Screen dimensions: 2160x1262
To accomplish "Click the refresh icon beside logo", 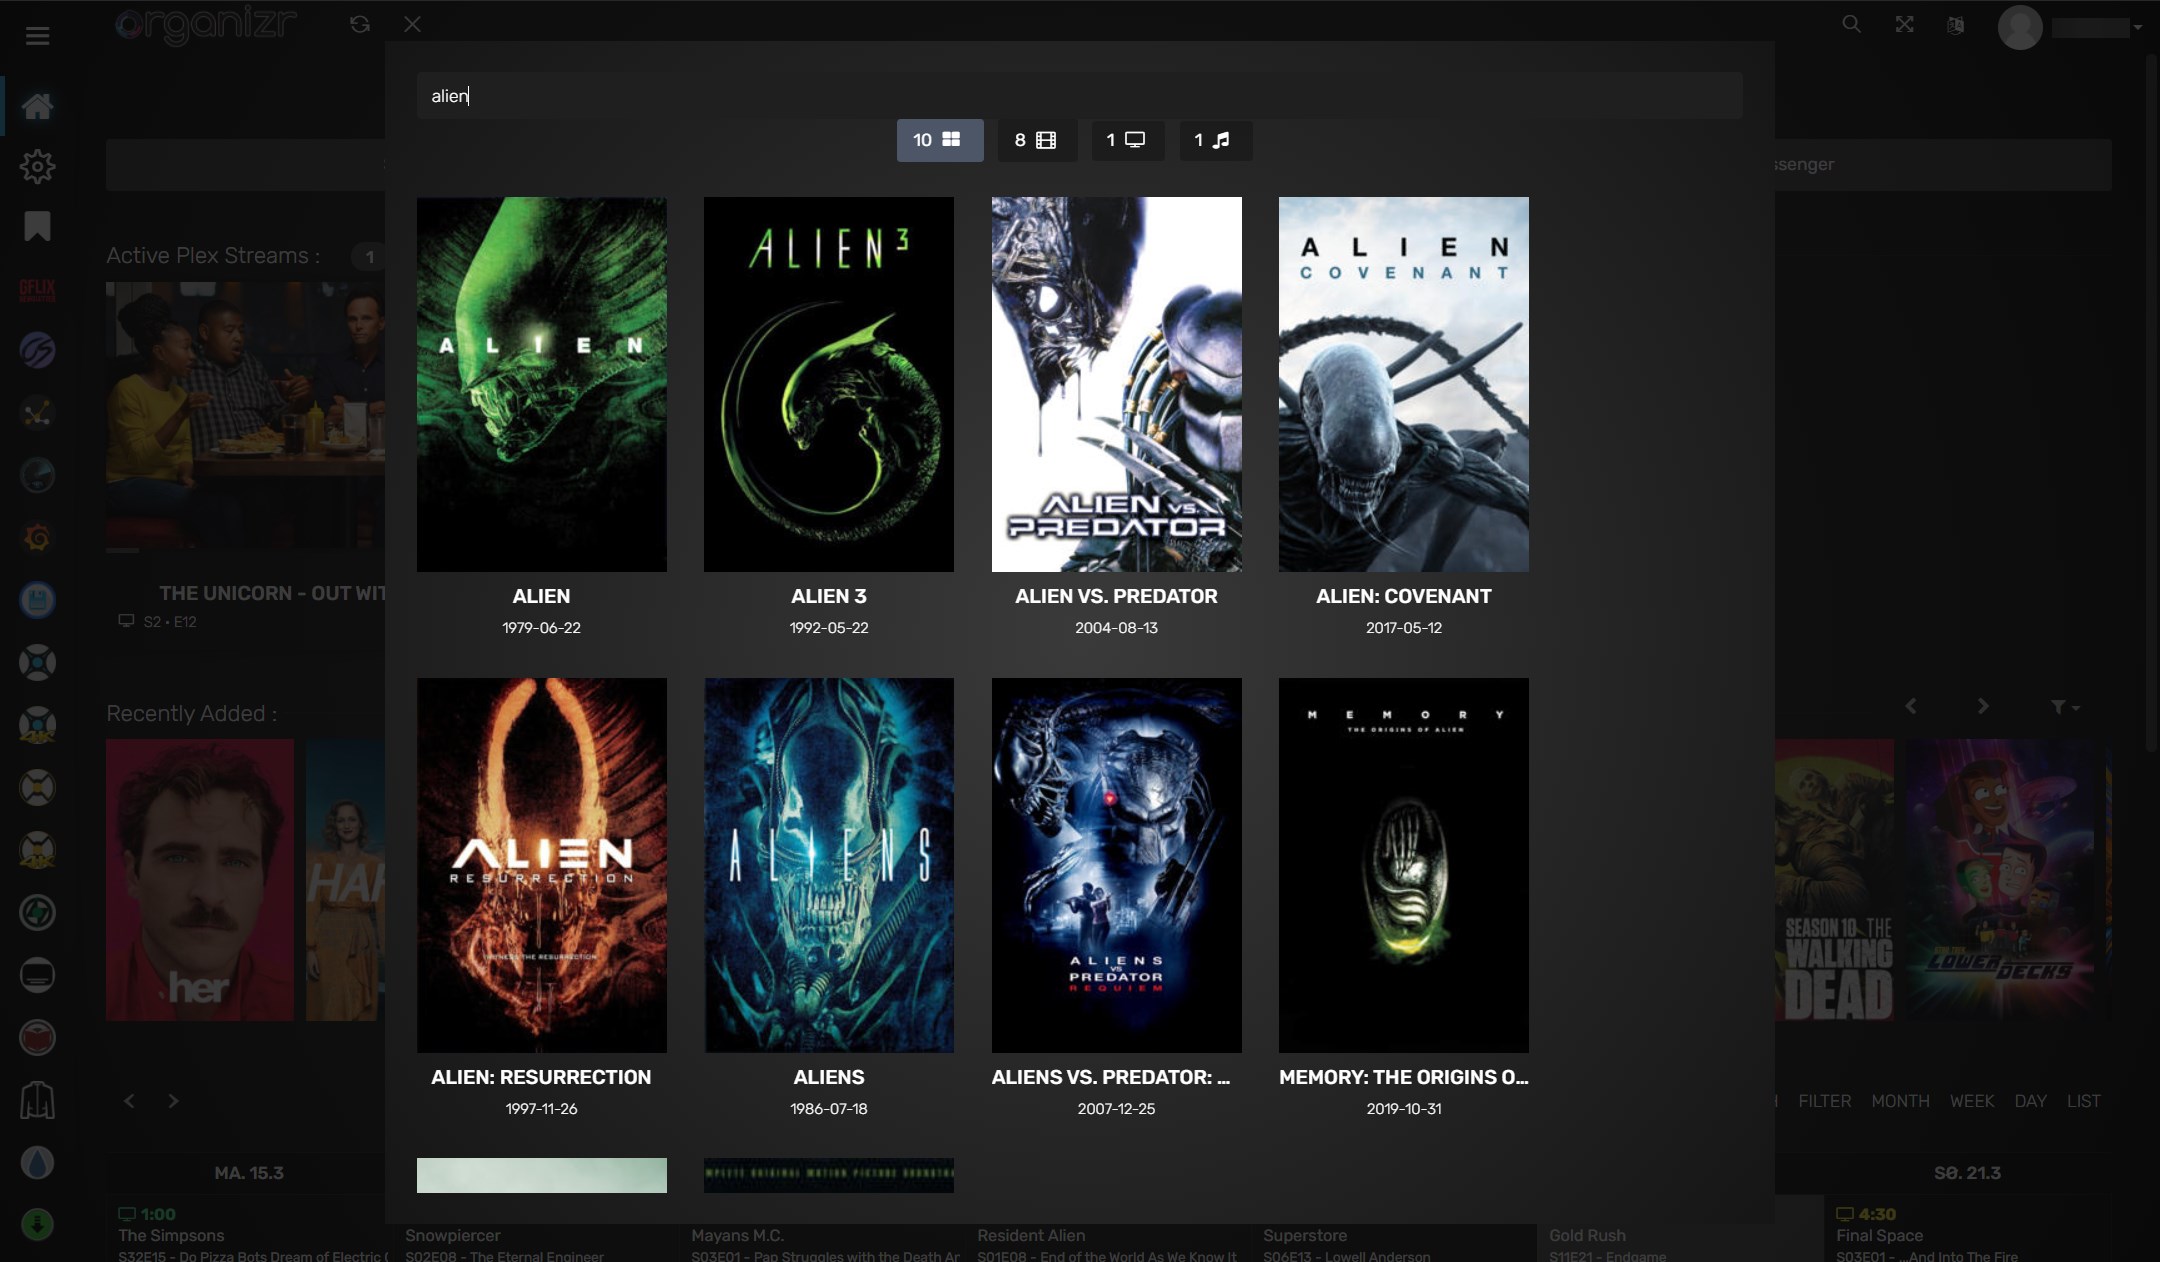I will pyautogui.click(x=360, y=24).
